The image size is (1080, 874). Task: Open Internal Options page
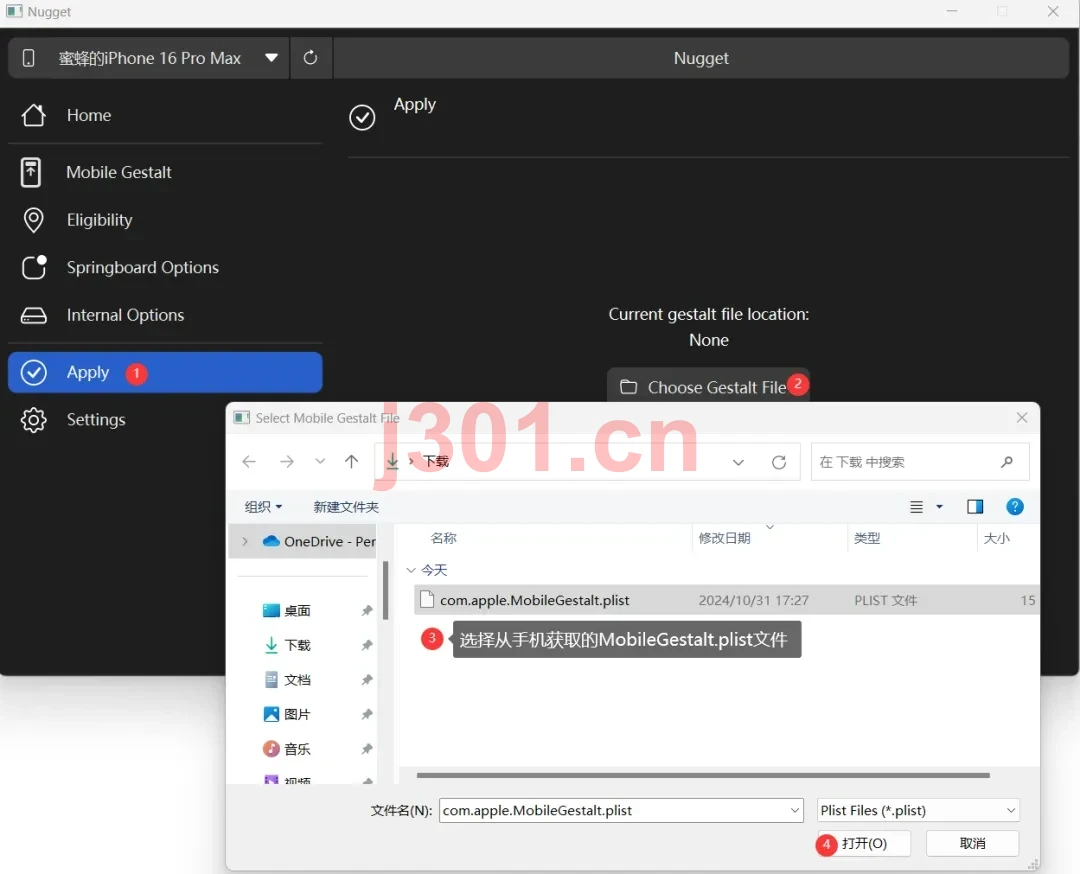165,315
